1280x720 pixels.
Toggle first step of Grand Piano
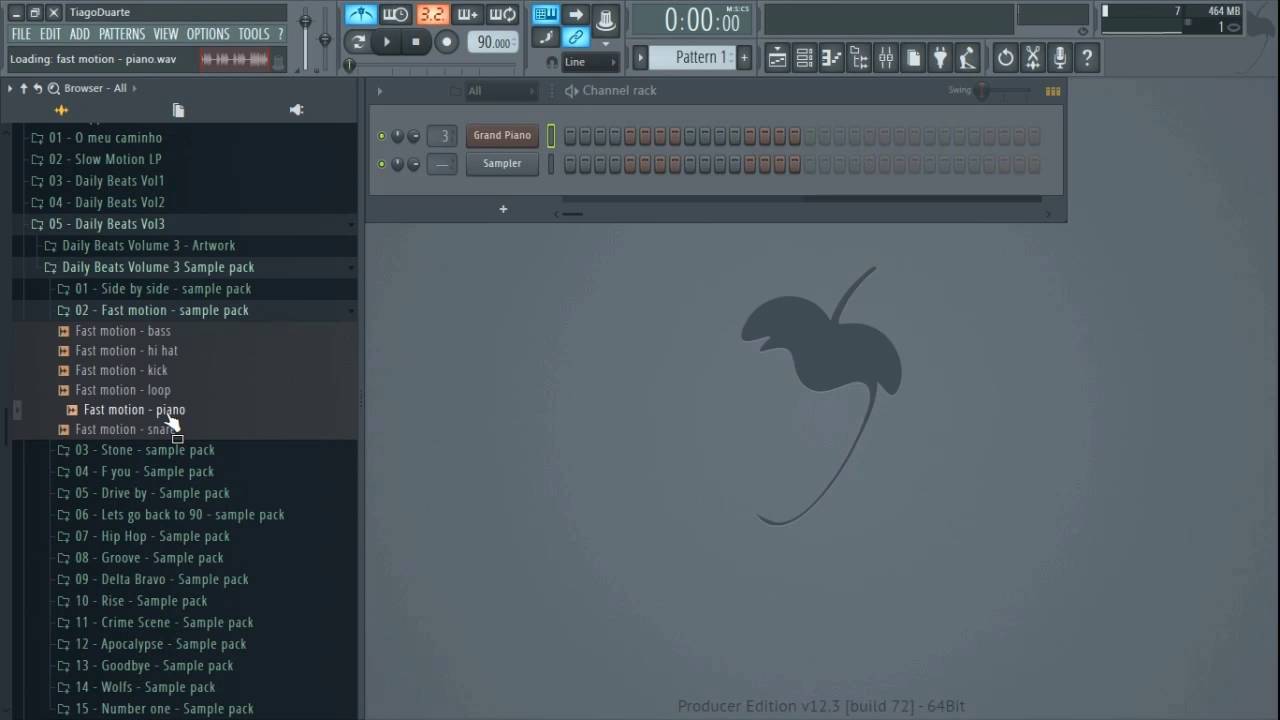(570, 136)
